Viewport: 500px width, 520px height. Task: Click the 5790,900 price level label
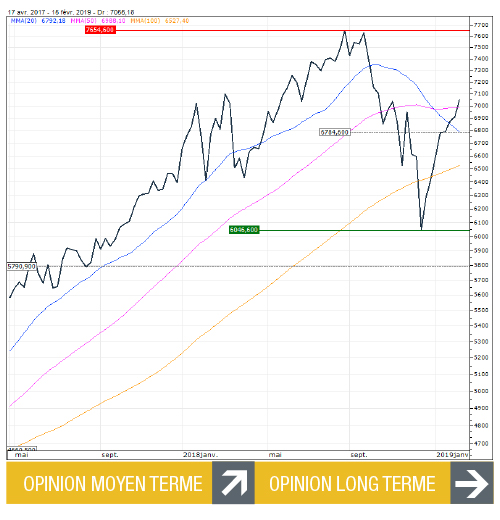coord(21,266)
